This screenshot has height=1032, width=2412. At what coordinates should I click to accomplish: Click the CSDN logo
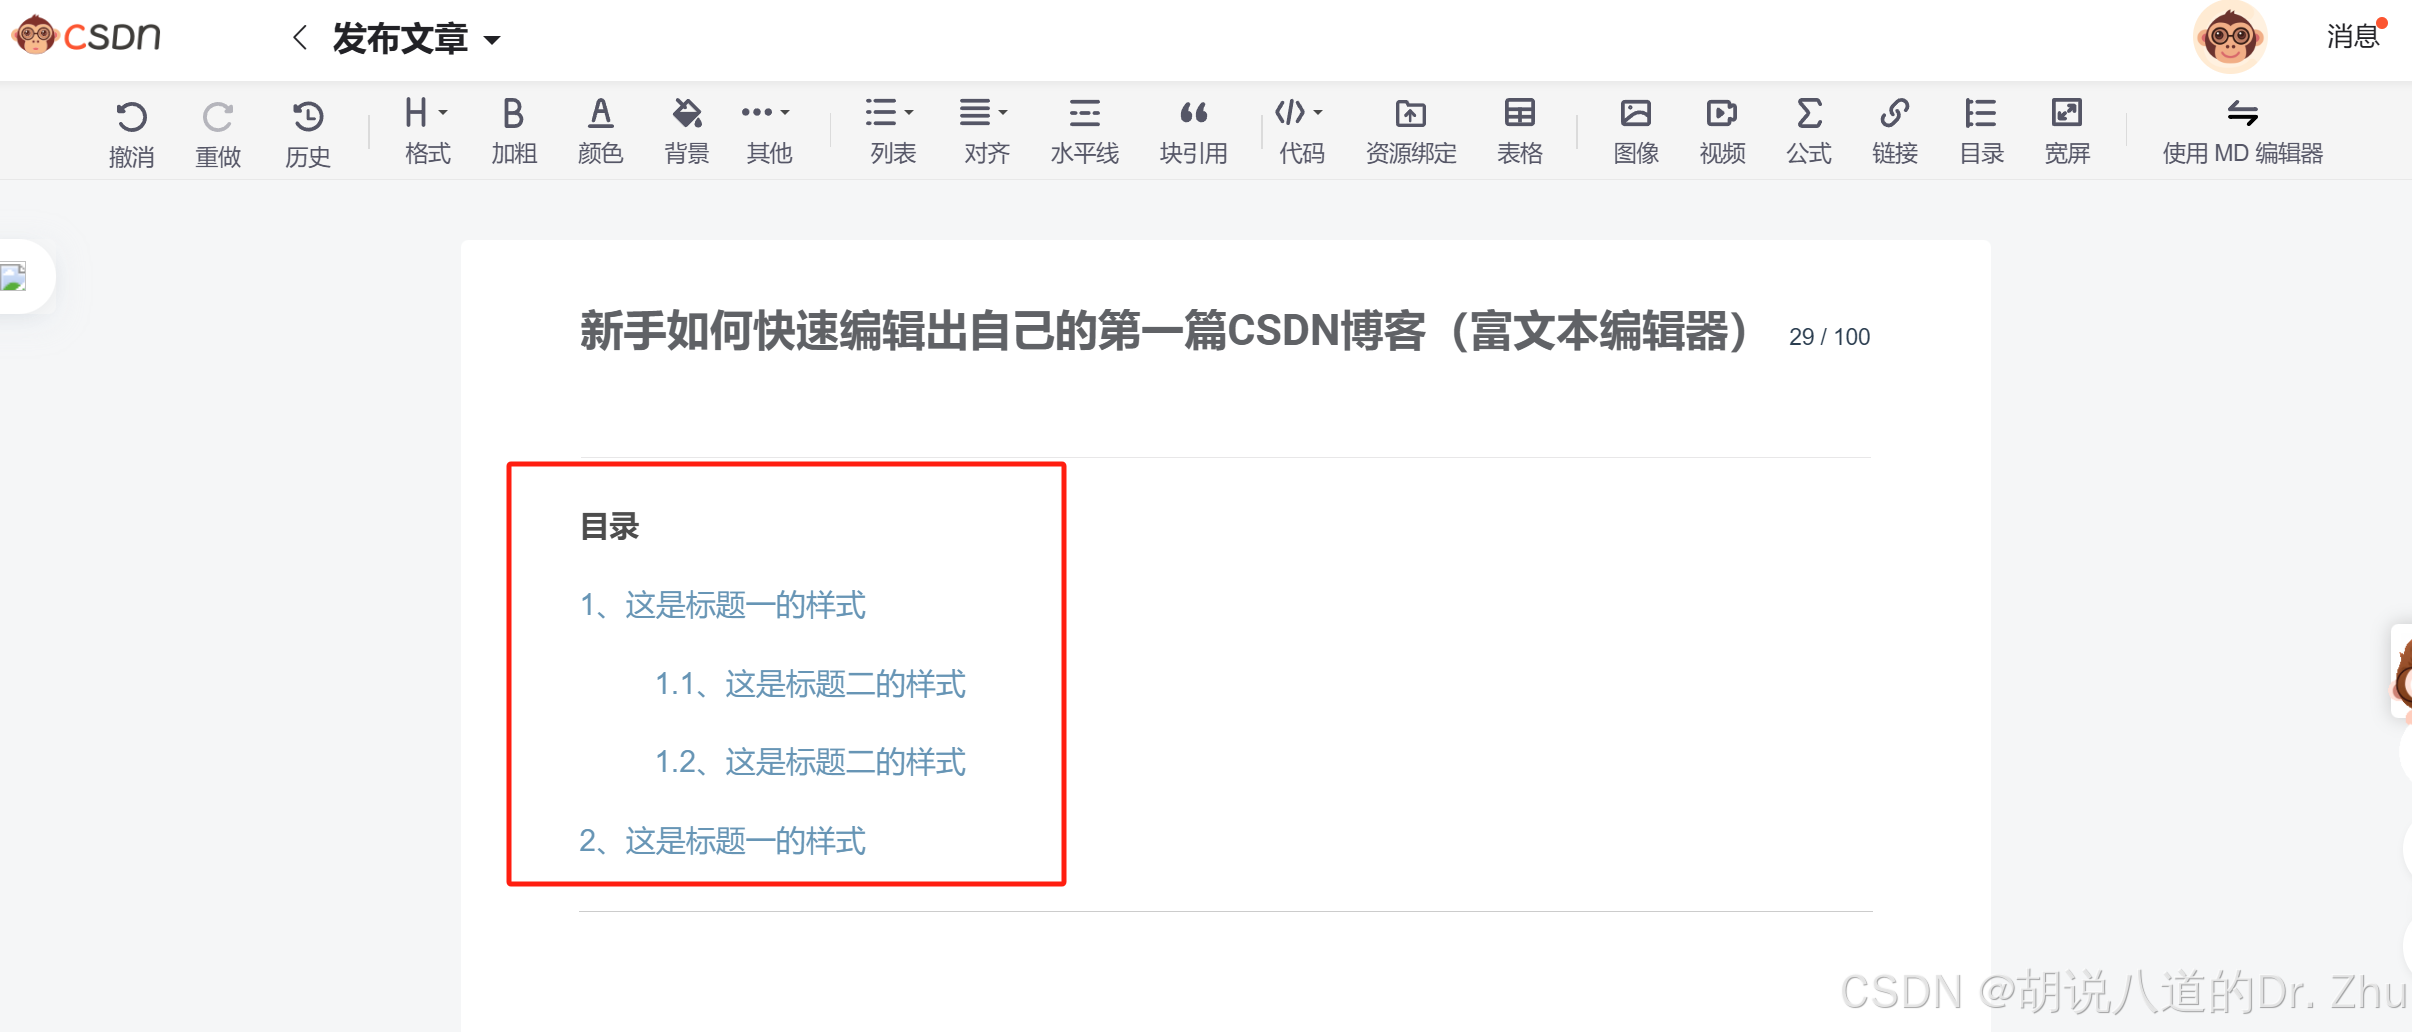pos(87,36)
